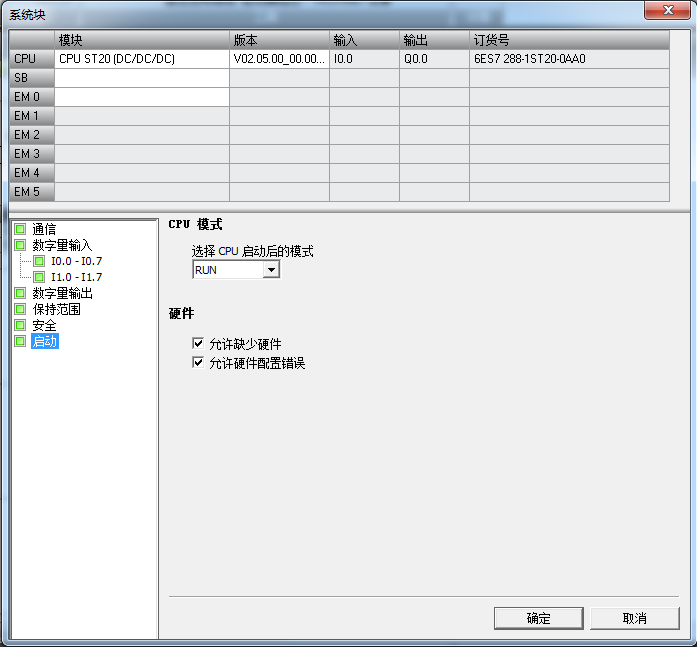Click the green icon beside 数字量输入

click(20, 245)
